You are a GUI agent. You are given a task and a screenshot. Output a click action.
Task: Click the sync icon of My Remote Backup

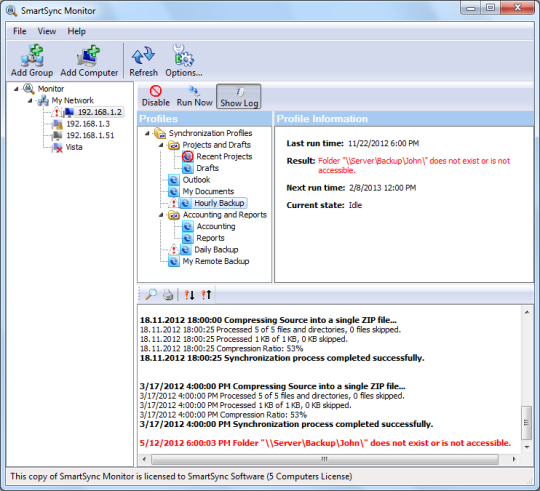[x=174, y=262]
